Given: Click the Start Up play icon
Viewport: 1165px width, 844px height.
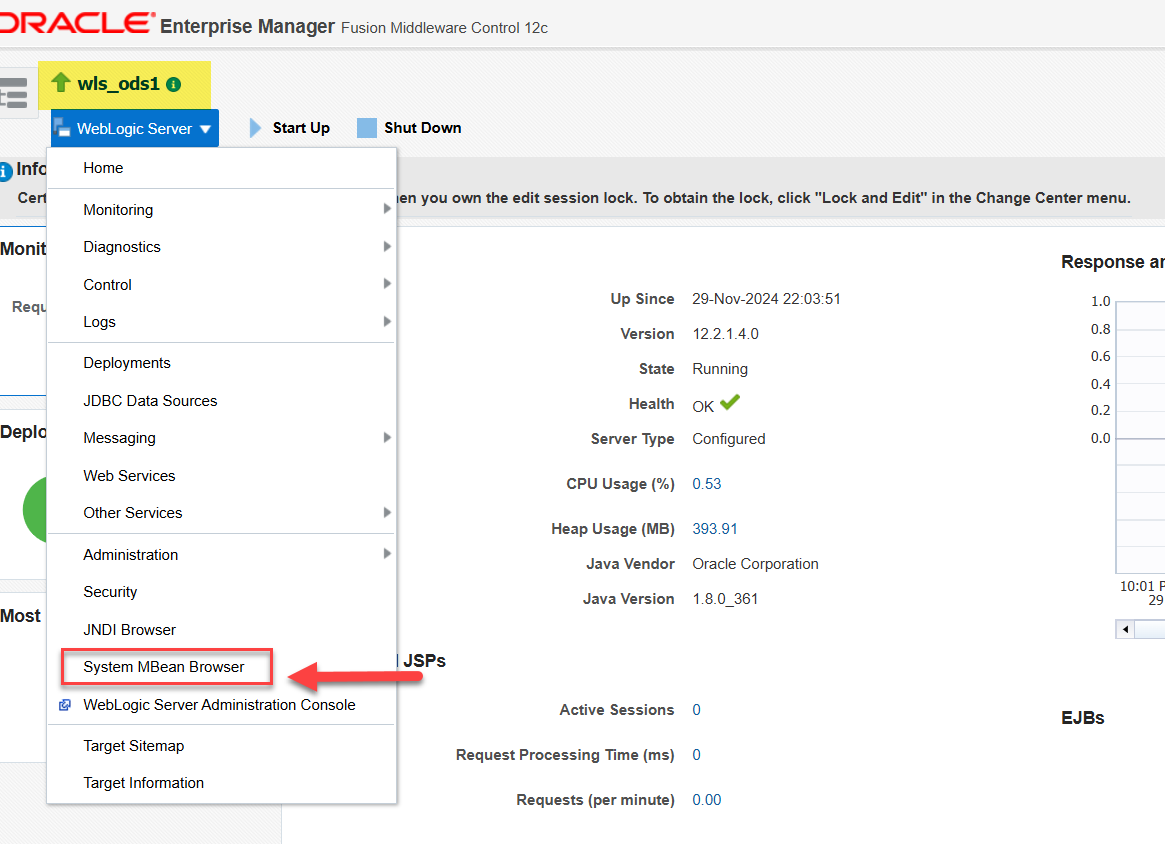Looking at the screenshot, I should tap(255, 128).
